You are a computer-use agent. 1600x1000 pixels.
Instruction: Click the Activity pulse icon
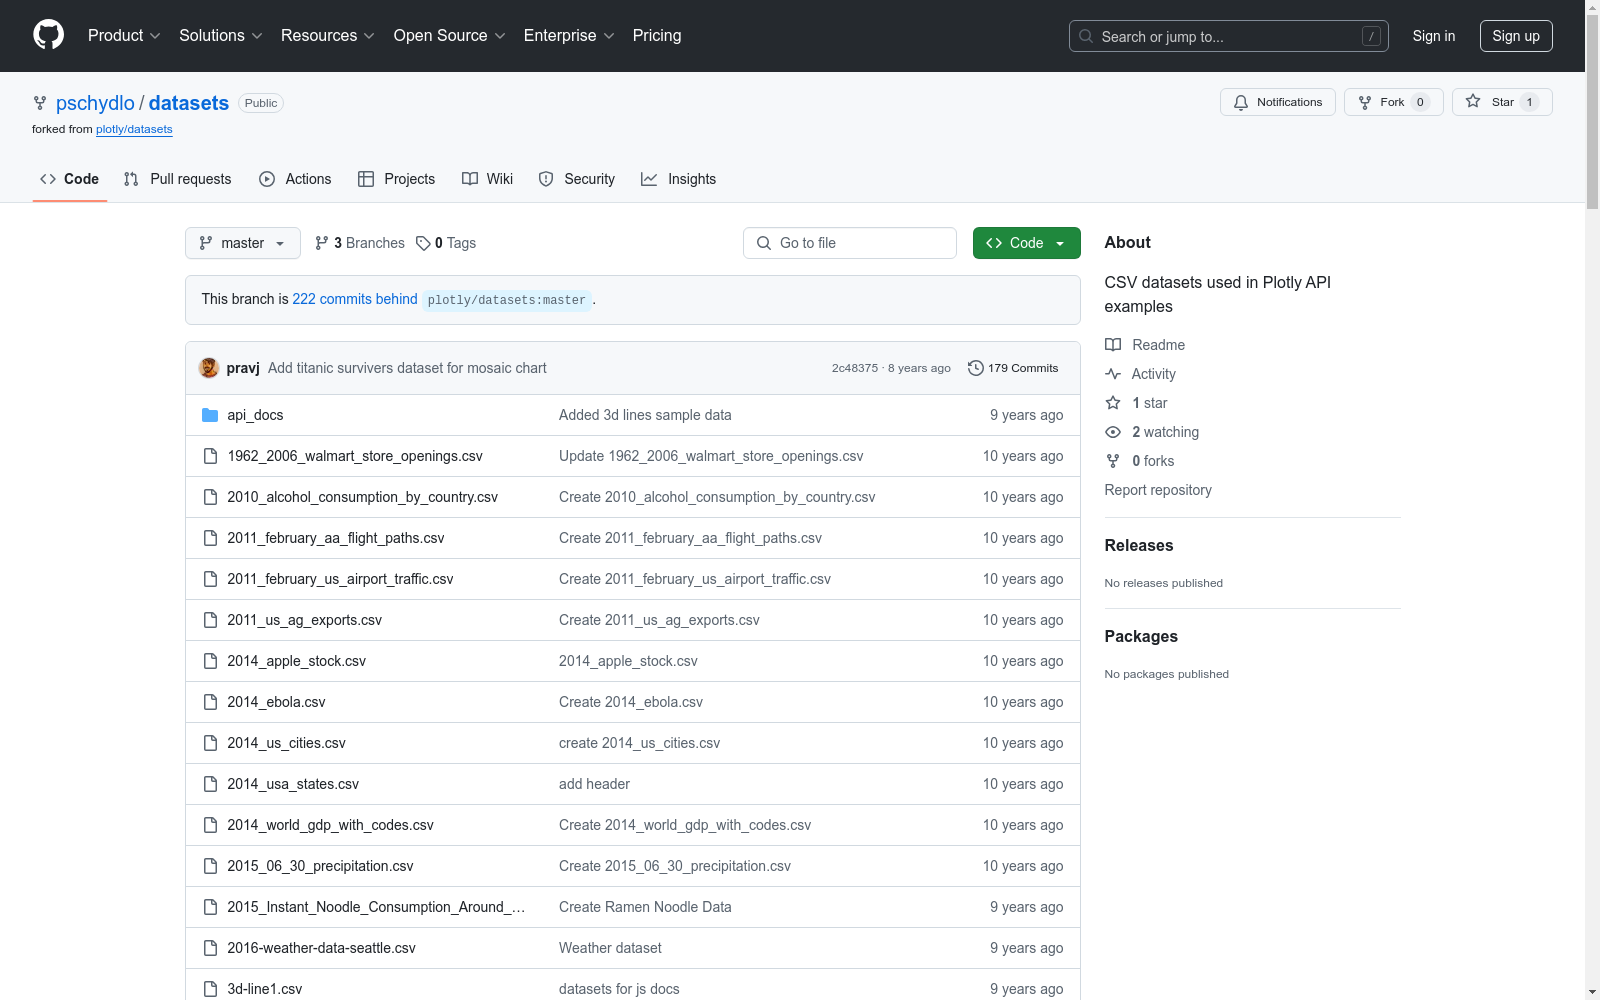pos(1113,374)
